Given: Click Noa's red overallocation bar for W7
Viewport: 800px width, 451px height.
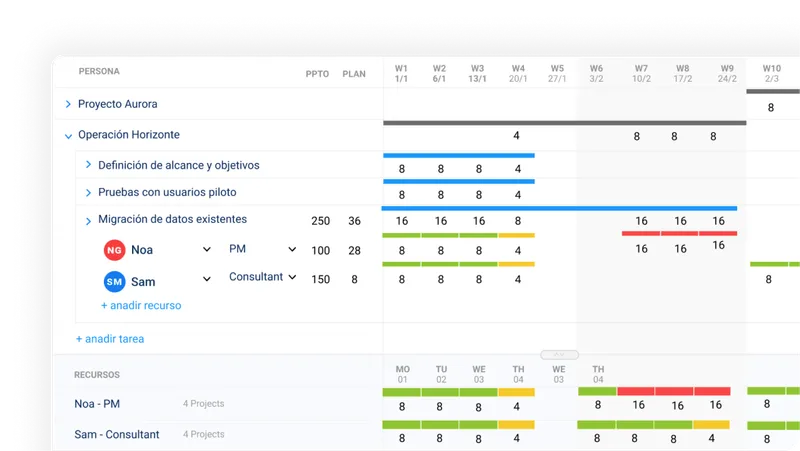Looking at the screenshot, I should [x=641, y=233].
